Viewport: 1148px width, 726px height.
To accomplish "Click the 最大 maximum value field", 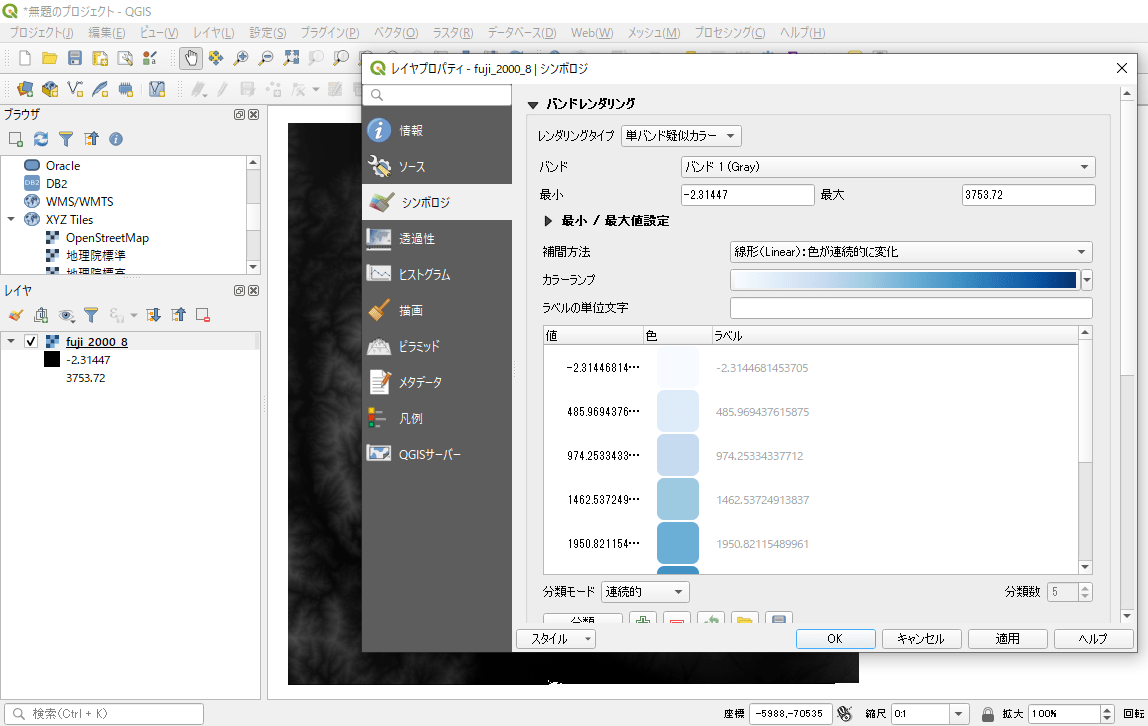I will coord(1029,195).
